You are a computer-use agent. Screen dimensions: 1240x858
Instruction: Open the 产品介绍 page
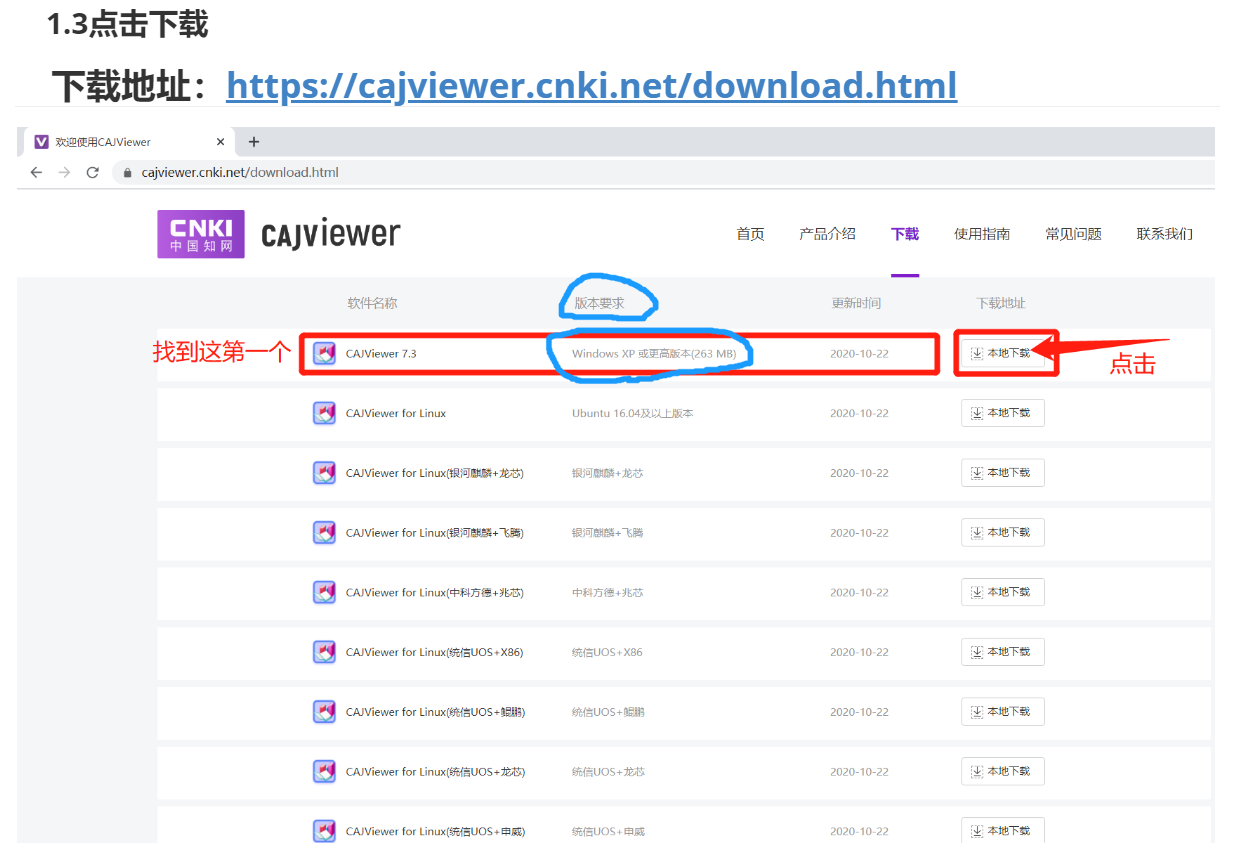point(827,233)
